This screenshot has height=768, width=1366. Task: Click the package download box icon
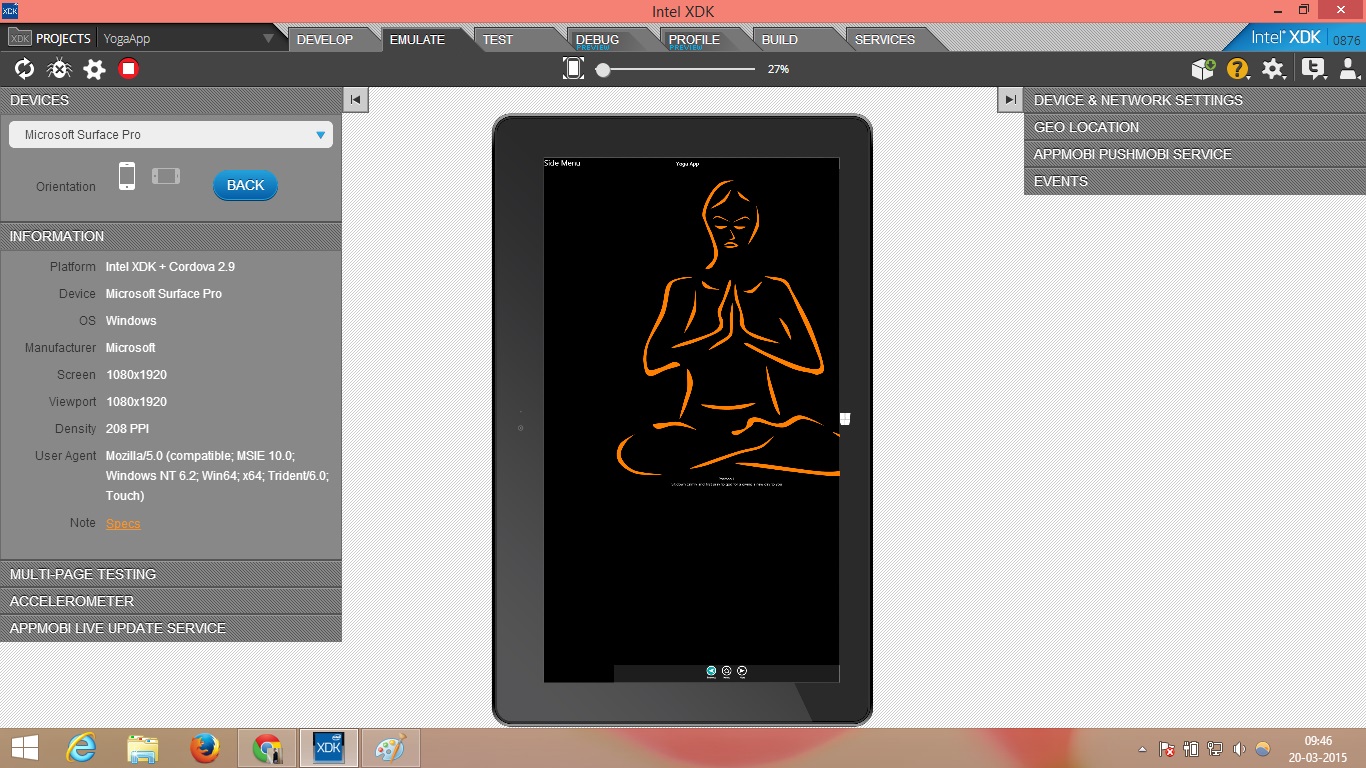coord(1203,69)
